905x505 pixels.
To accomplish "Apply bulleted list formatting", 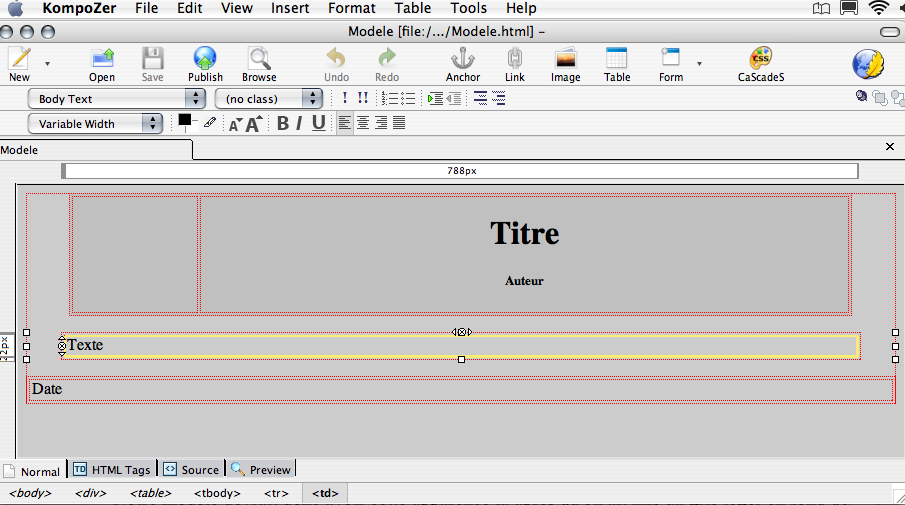I will click(x=407, y=99).
